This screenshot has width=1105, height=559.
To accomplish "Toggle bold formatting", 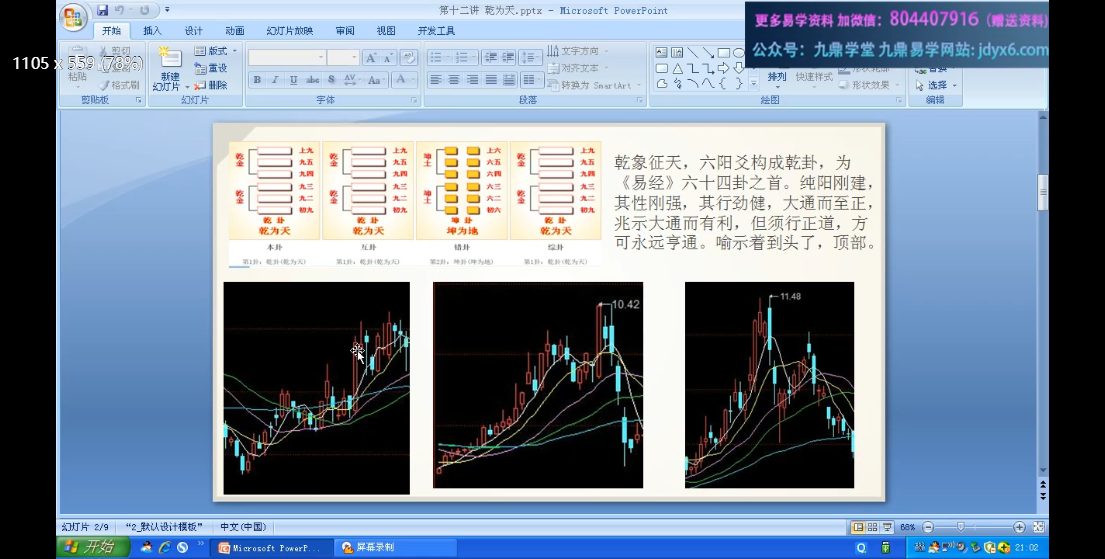I will (257, 80).
